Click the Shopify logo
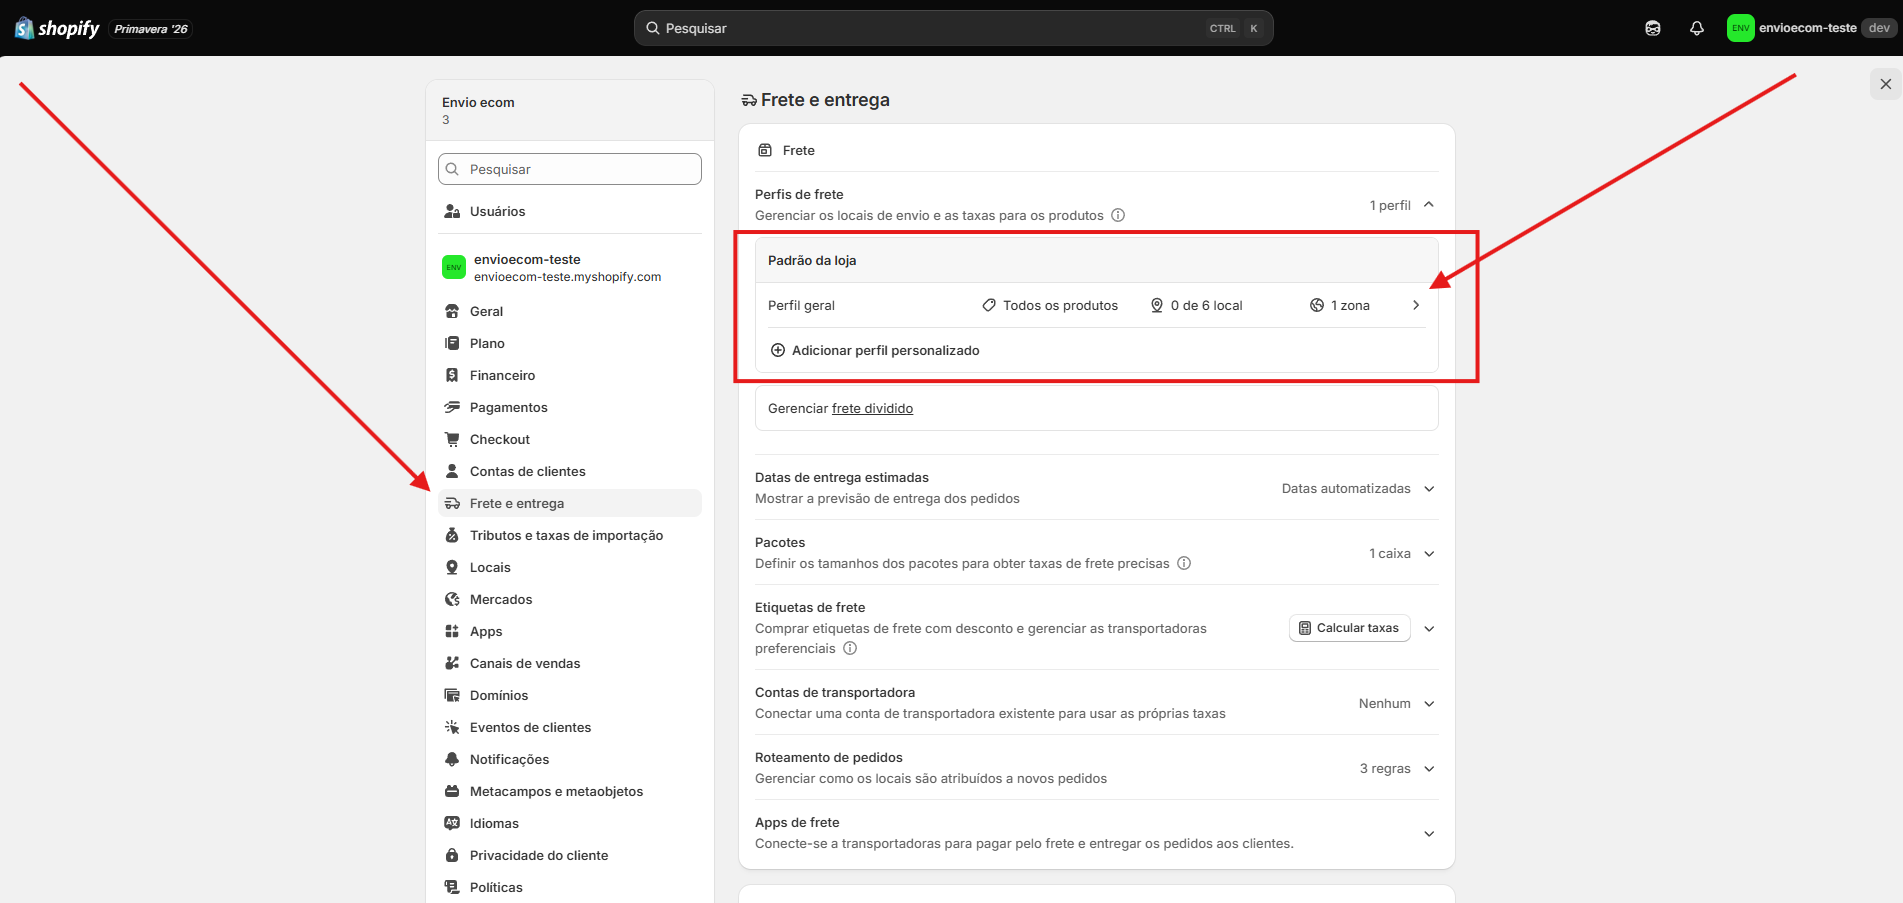 58,28
